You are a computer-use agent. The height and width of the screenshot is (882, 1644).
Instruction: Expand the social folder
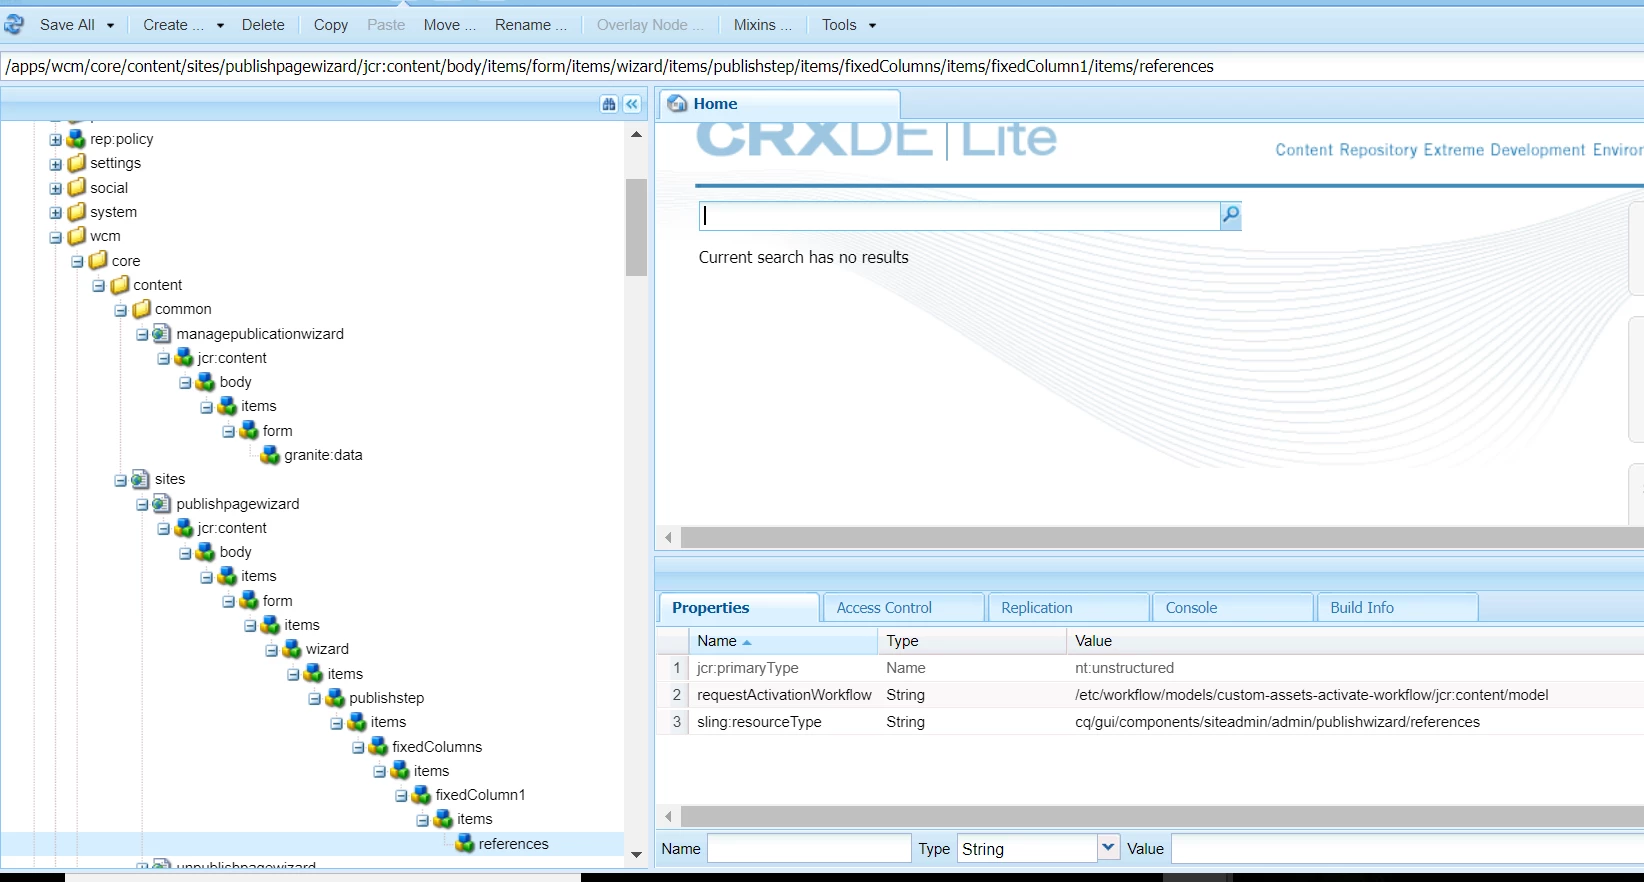click(56, 188)
